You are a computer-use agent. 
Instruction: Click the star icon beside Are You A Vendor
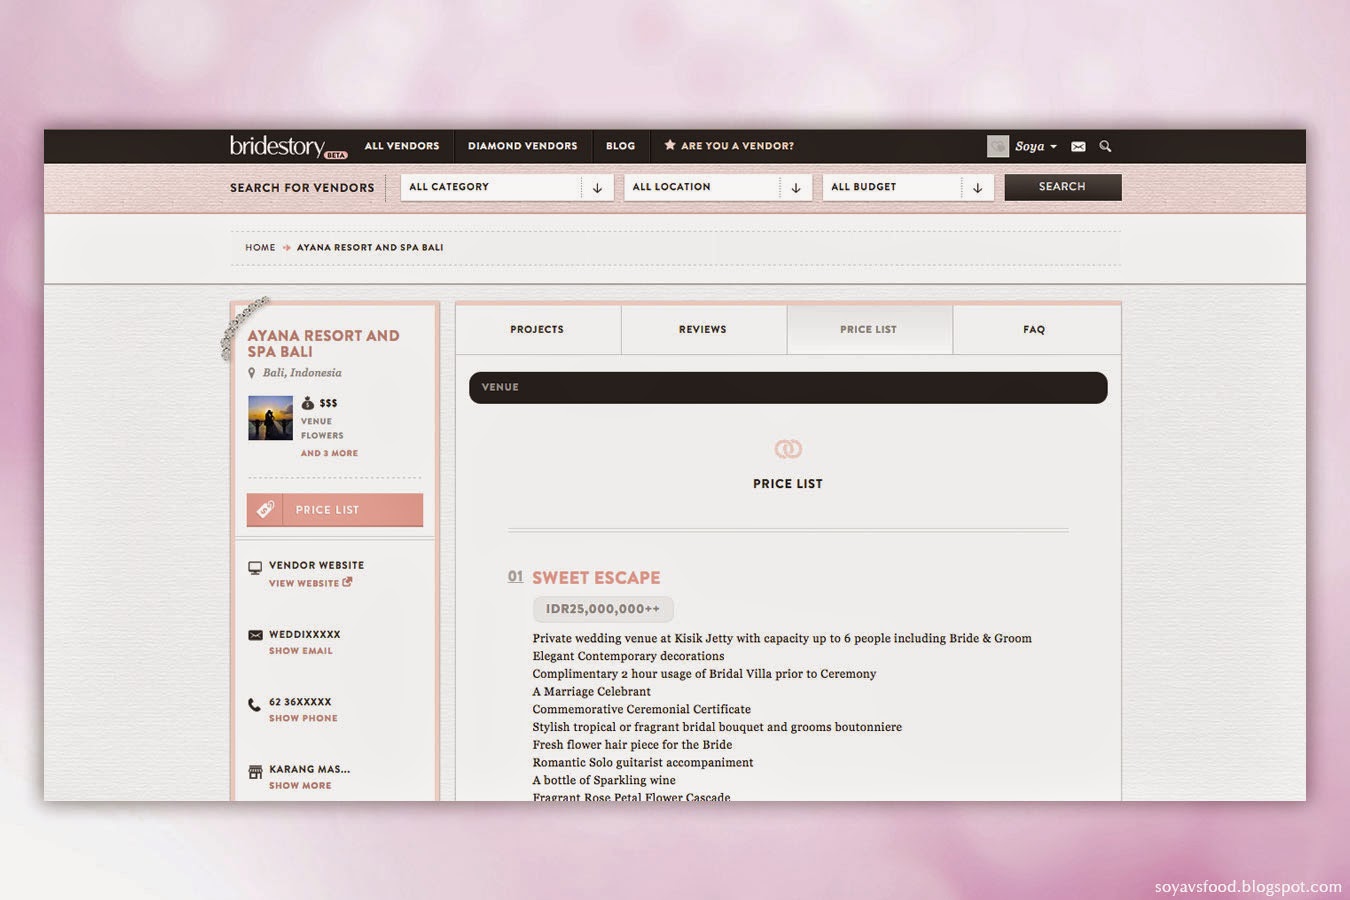670,145
